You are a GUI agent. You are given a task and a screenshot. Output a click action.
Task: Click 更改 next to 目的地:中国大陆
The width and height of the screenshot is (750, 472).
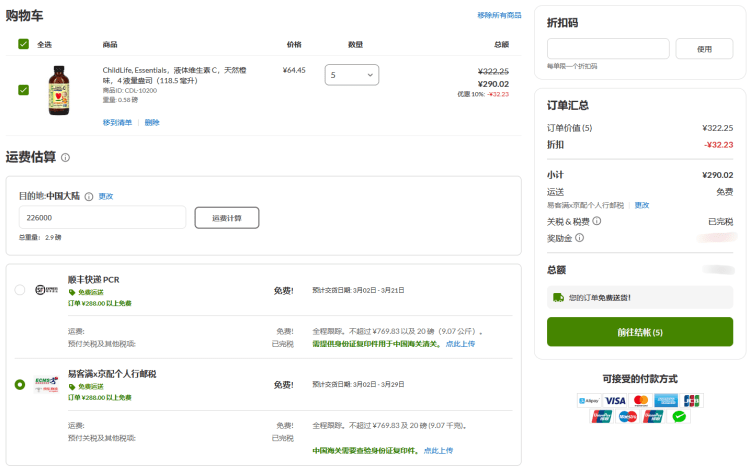click(x=106, y=197)
